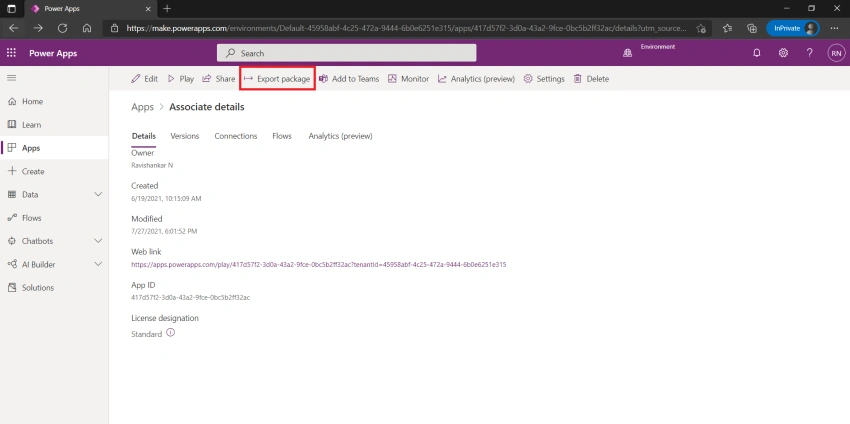Click the Standard license designation text
850x424 pixels.
(146, 334)
